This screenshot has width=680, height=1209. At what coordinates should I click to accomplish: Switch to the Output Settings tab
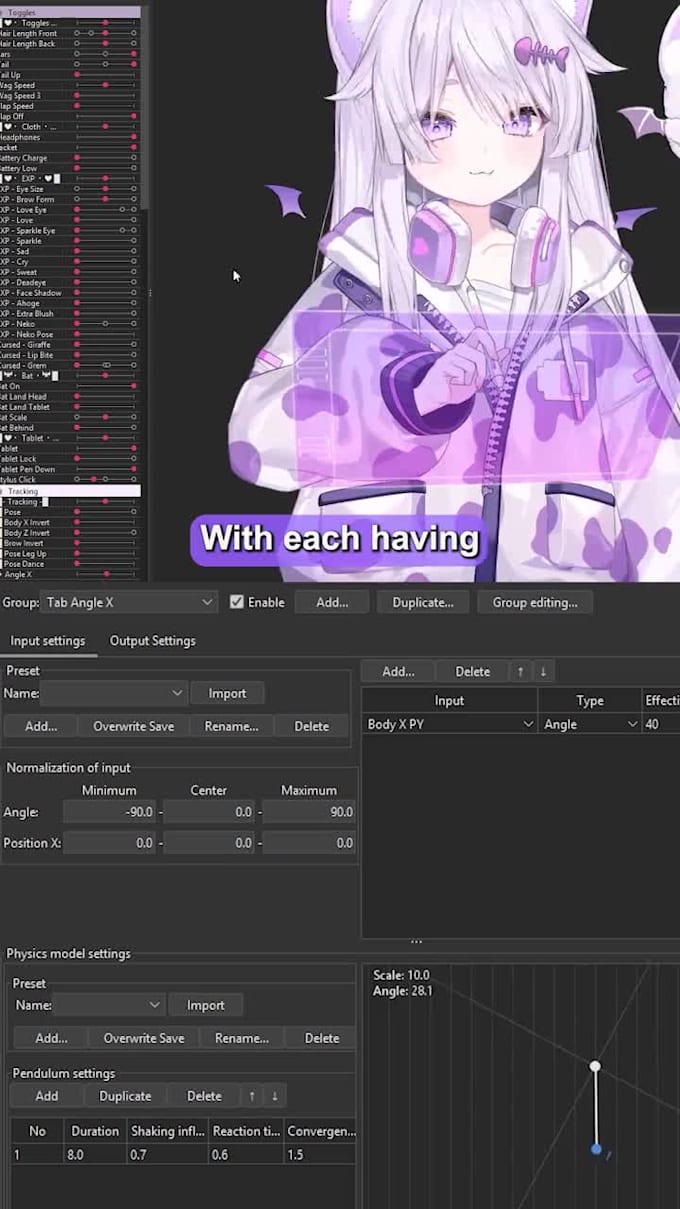click(x=153, y=641)
